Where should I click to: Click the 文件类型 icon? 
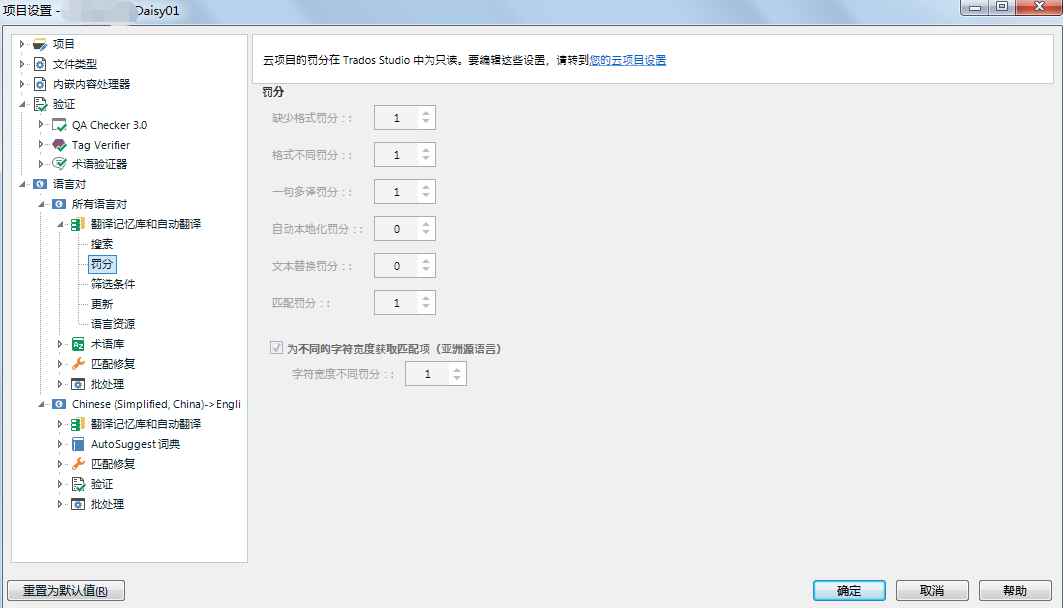coord(40,64)
